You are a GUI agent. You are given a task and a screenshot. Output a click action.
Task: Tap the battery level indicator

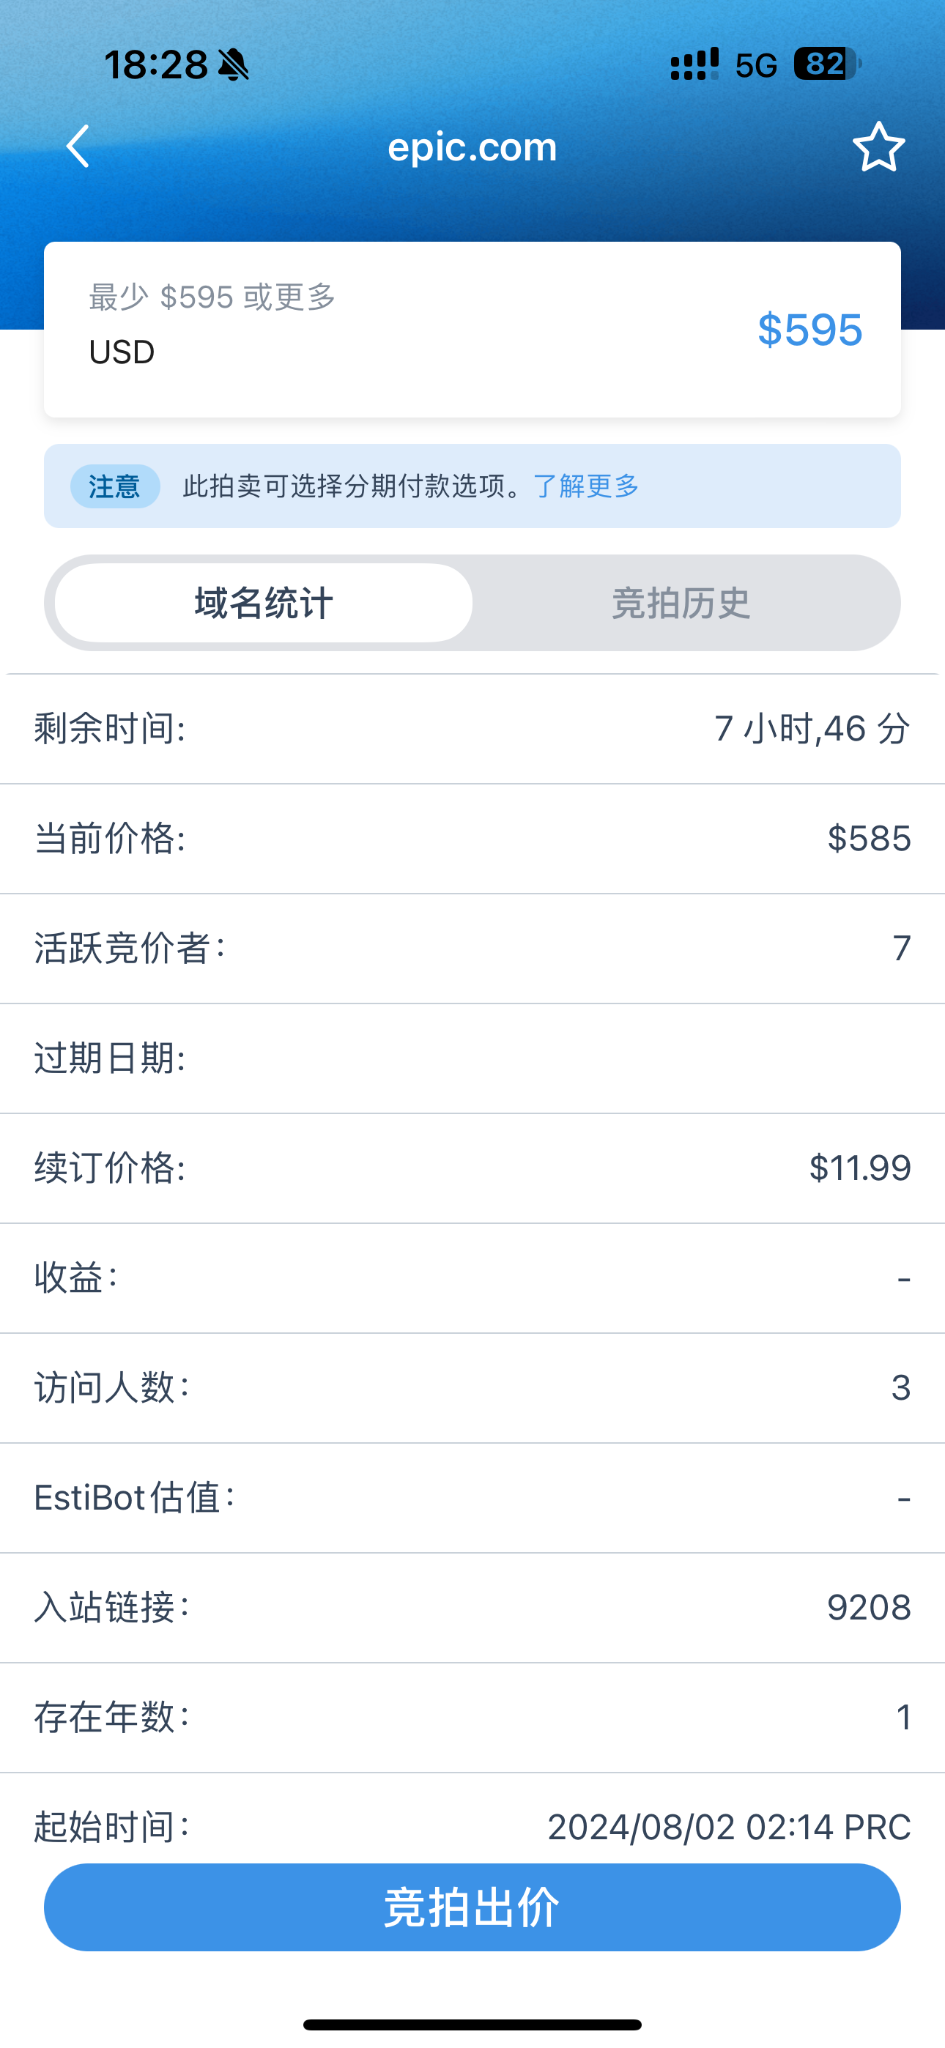(826, 65)
